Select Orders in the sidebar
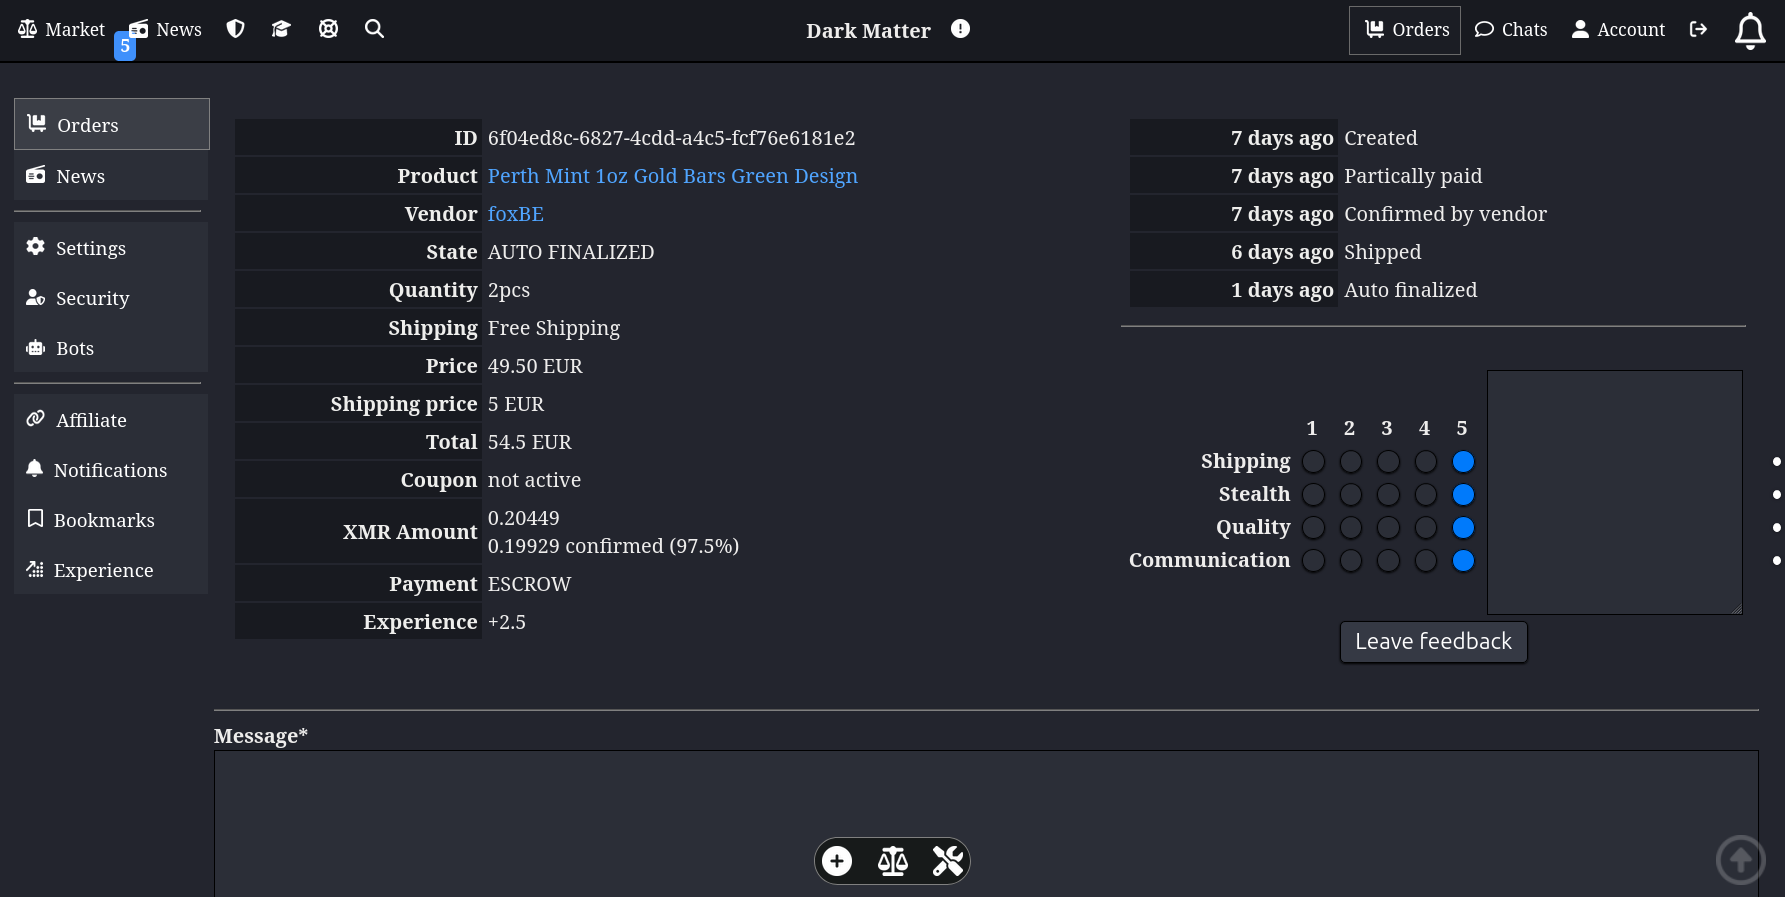This screenshot has height=897, width=1785. (x=112, y=124)
